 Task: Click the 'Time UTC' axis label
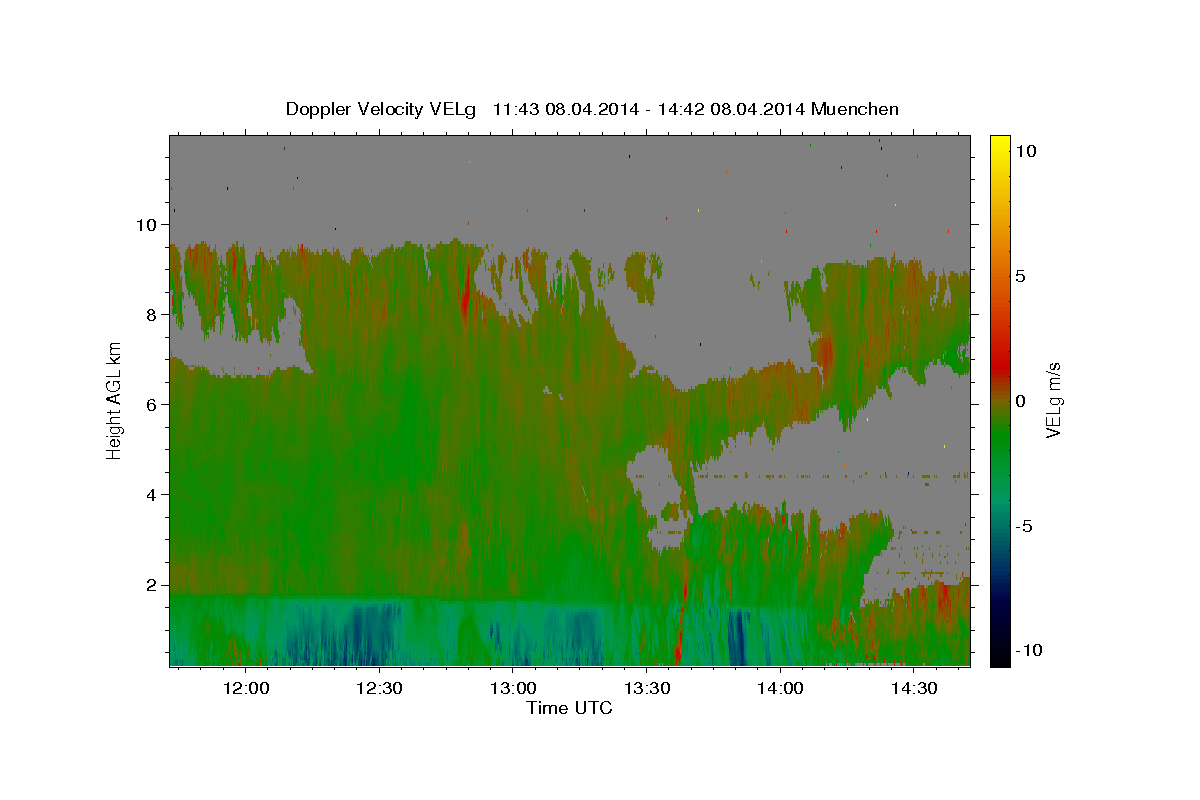pos(569,708)
